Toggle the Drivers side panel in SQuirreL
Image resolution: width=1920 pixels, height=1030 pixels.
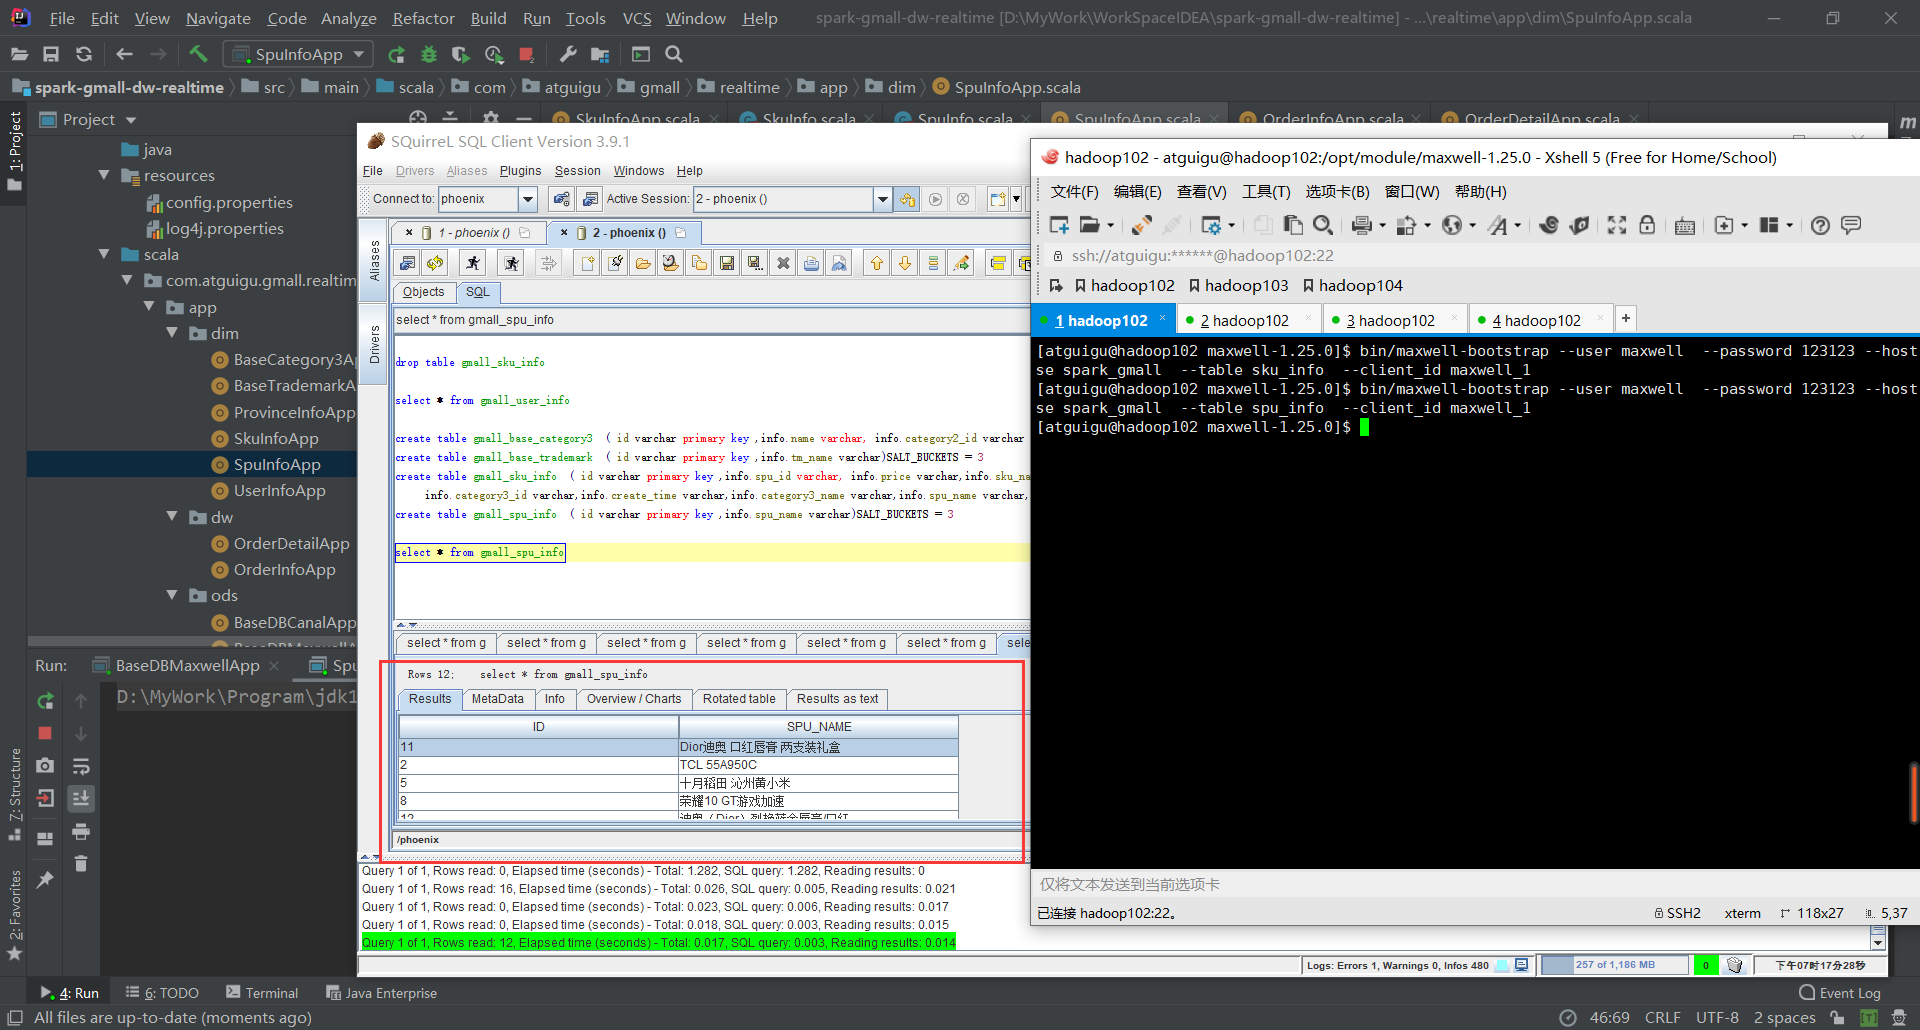pyautogui.click(x=375, y=343)
